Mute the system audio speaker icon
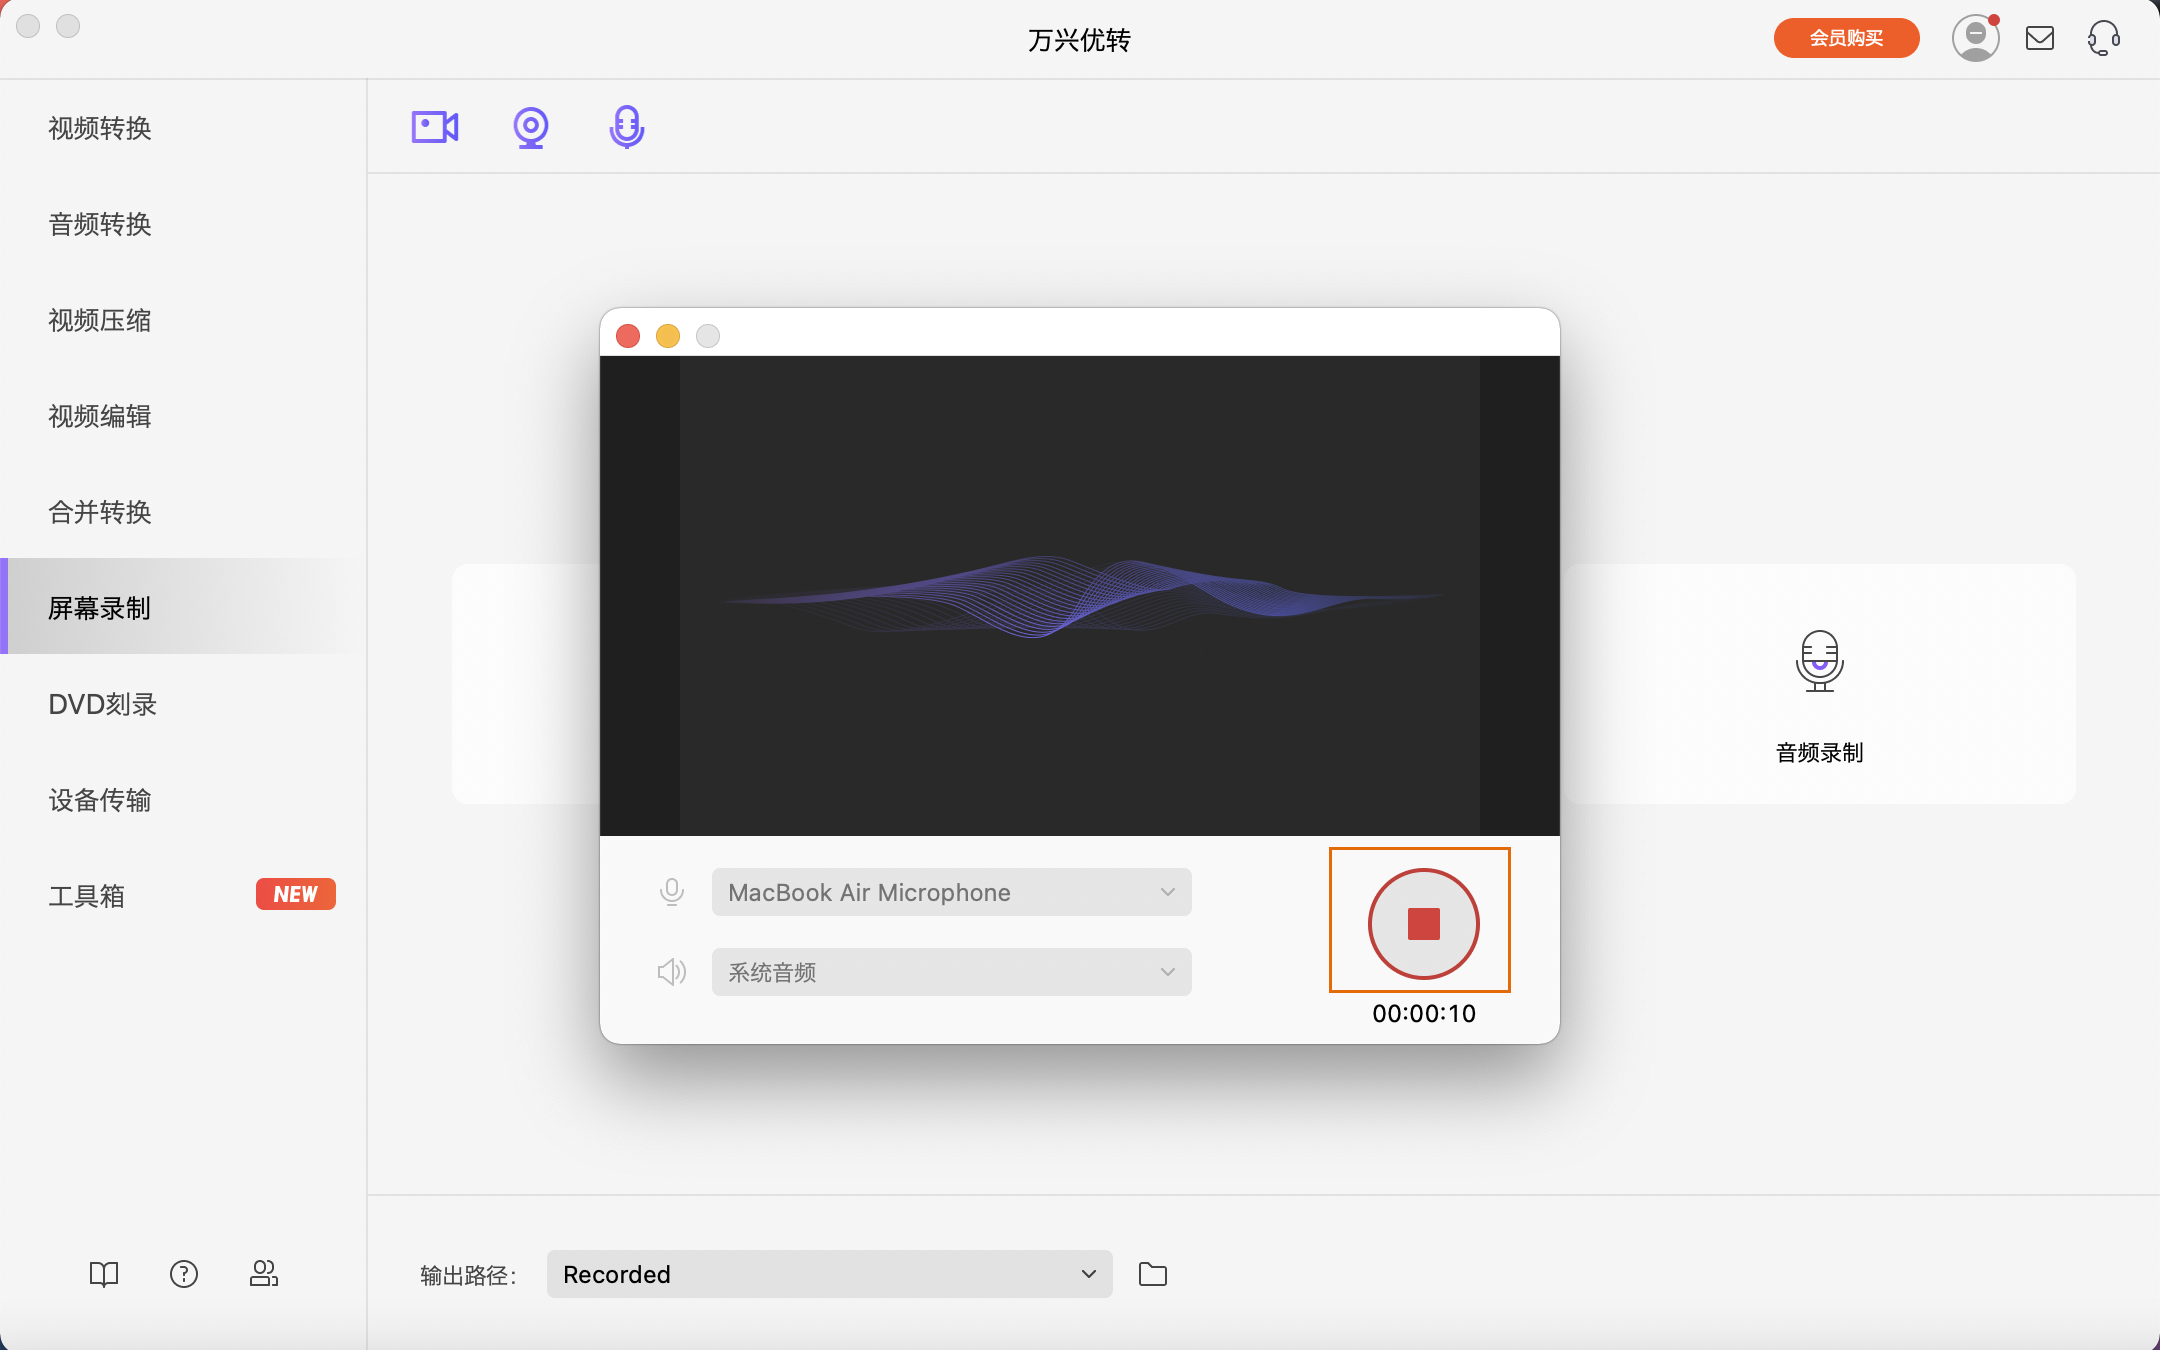 (x=672, y=972)
